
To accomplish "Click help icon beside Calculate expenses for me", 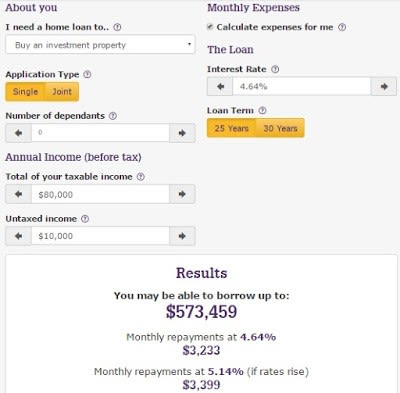I will (x=342, y=27).
